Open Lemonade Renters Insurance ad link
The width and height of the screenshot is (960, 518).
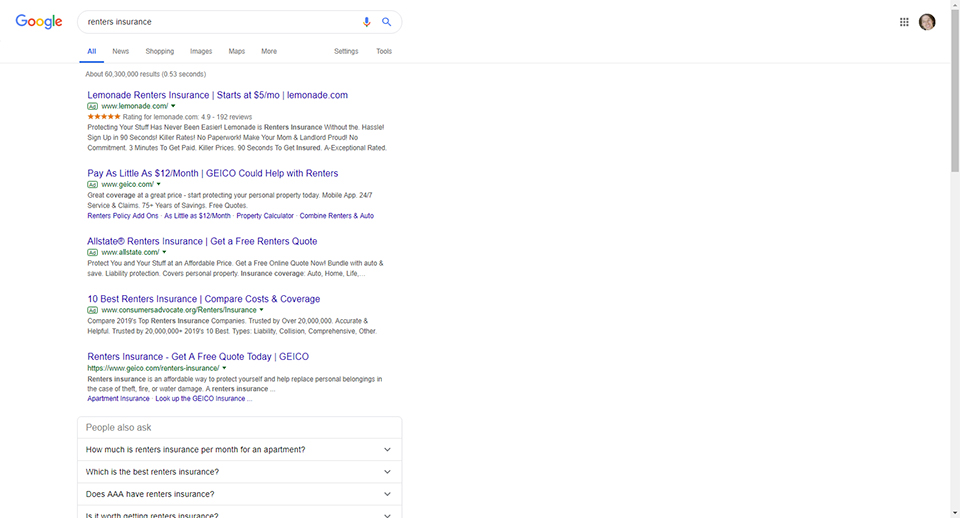(217, 95)
